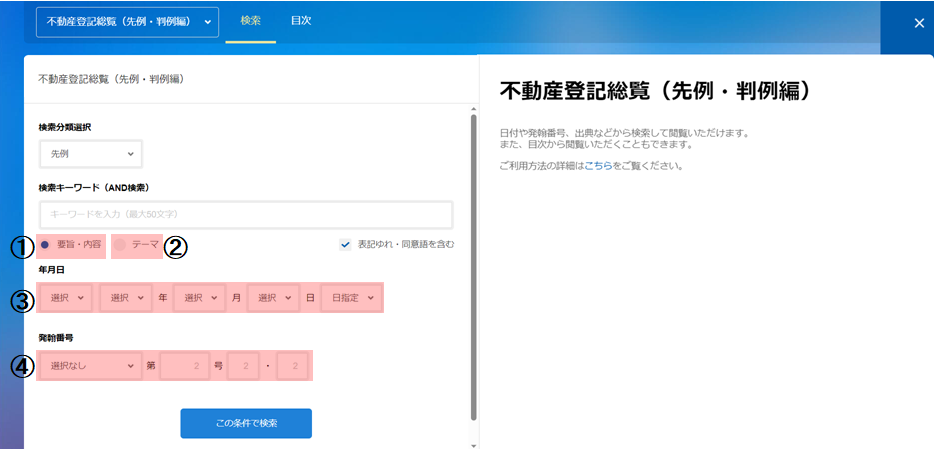Select the 要旨・内容 radio button
Image resolution: width=934 pixels, height=450 pixels.
pyautogui.click(x=45, y=244)
